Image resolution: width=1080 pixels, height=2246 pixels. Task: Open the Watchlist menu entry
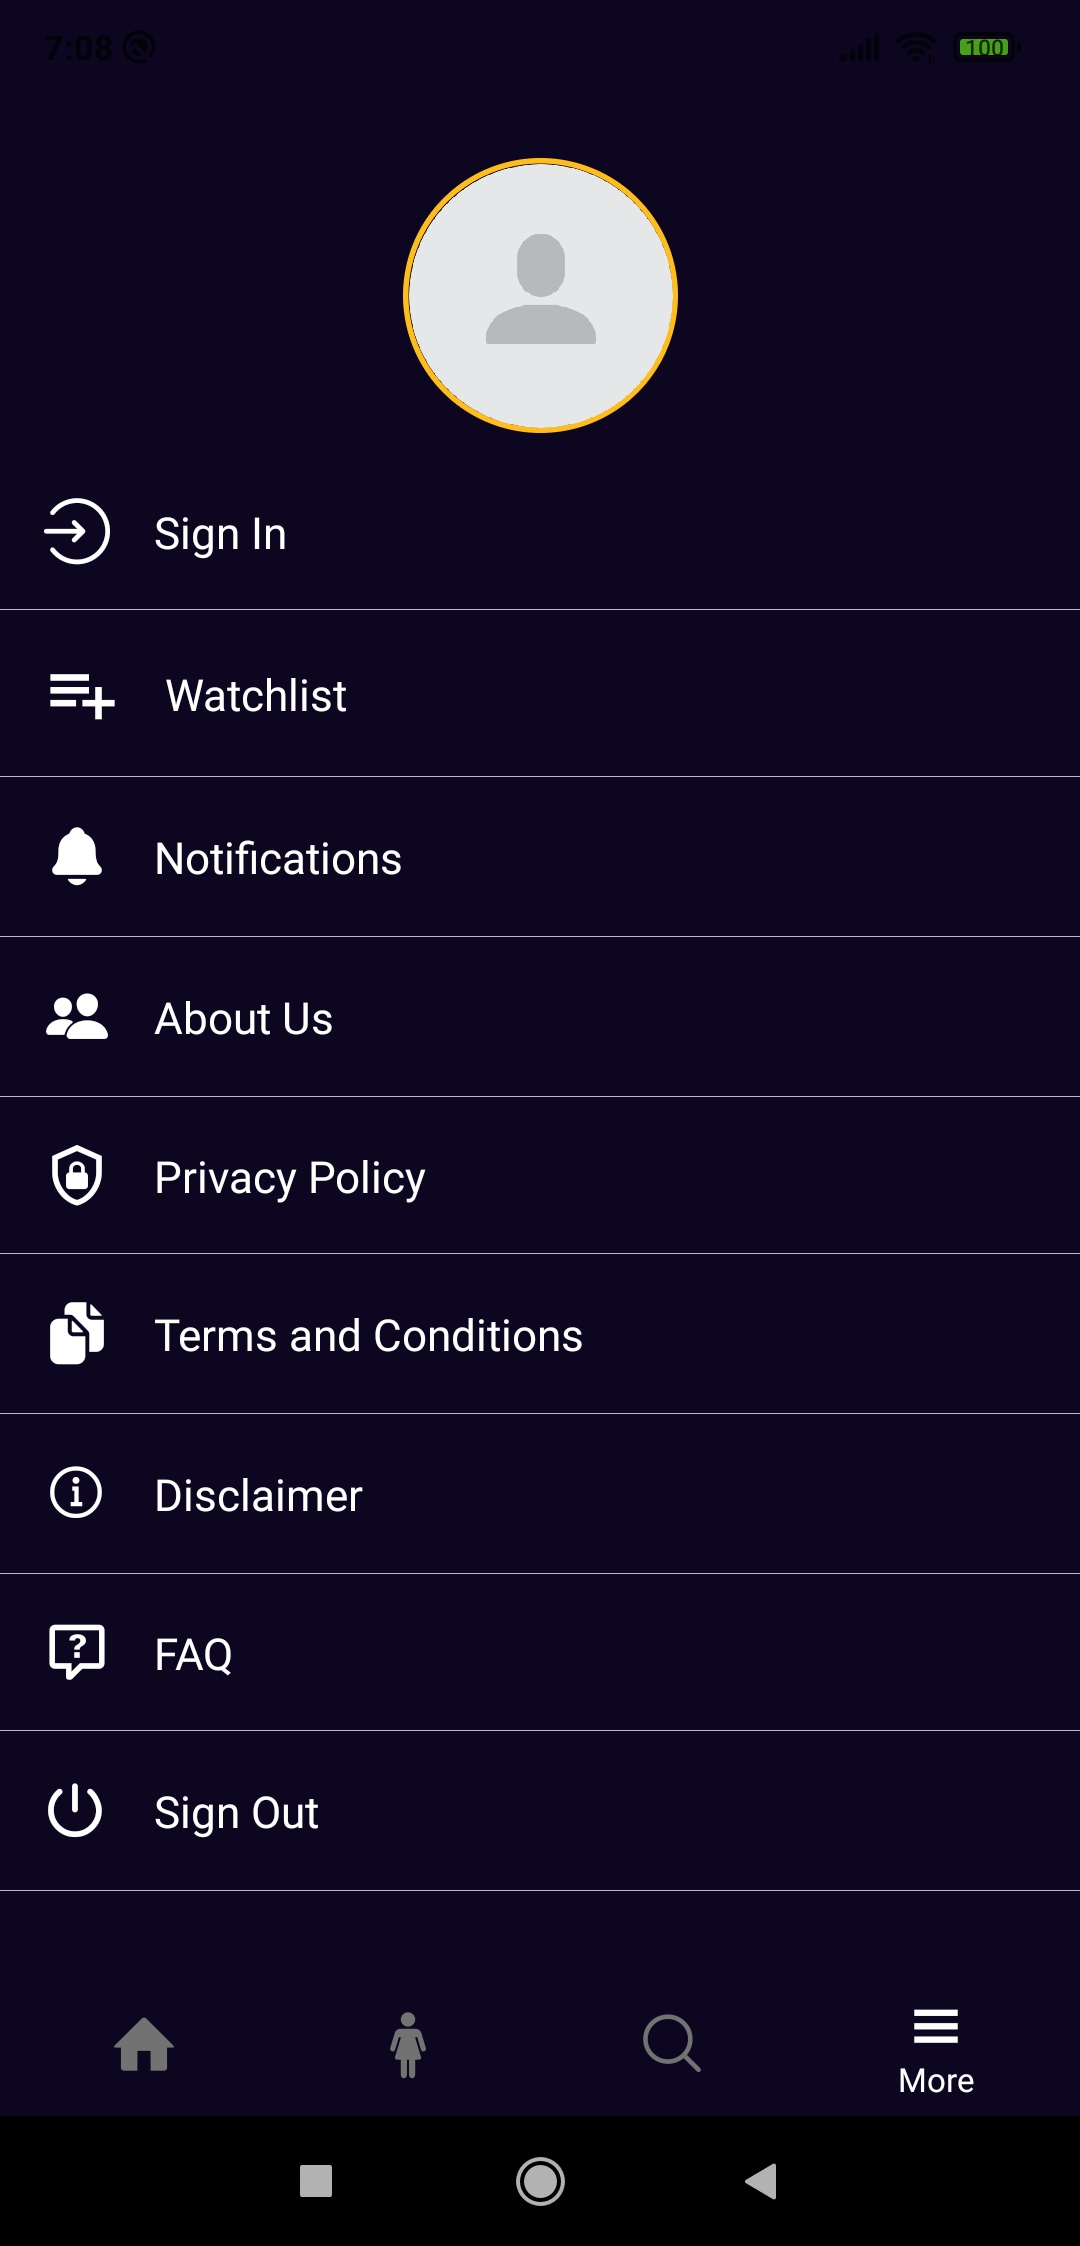(x=540, y=694)
